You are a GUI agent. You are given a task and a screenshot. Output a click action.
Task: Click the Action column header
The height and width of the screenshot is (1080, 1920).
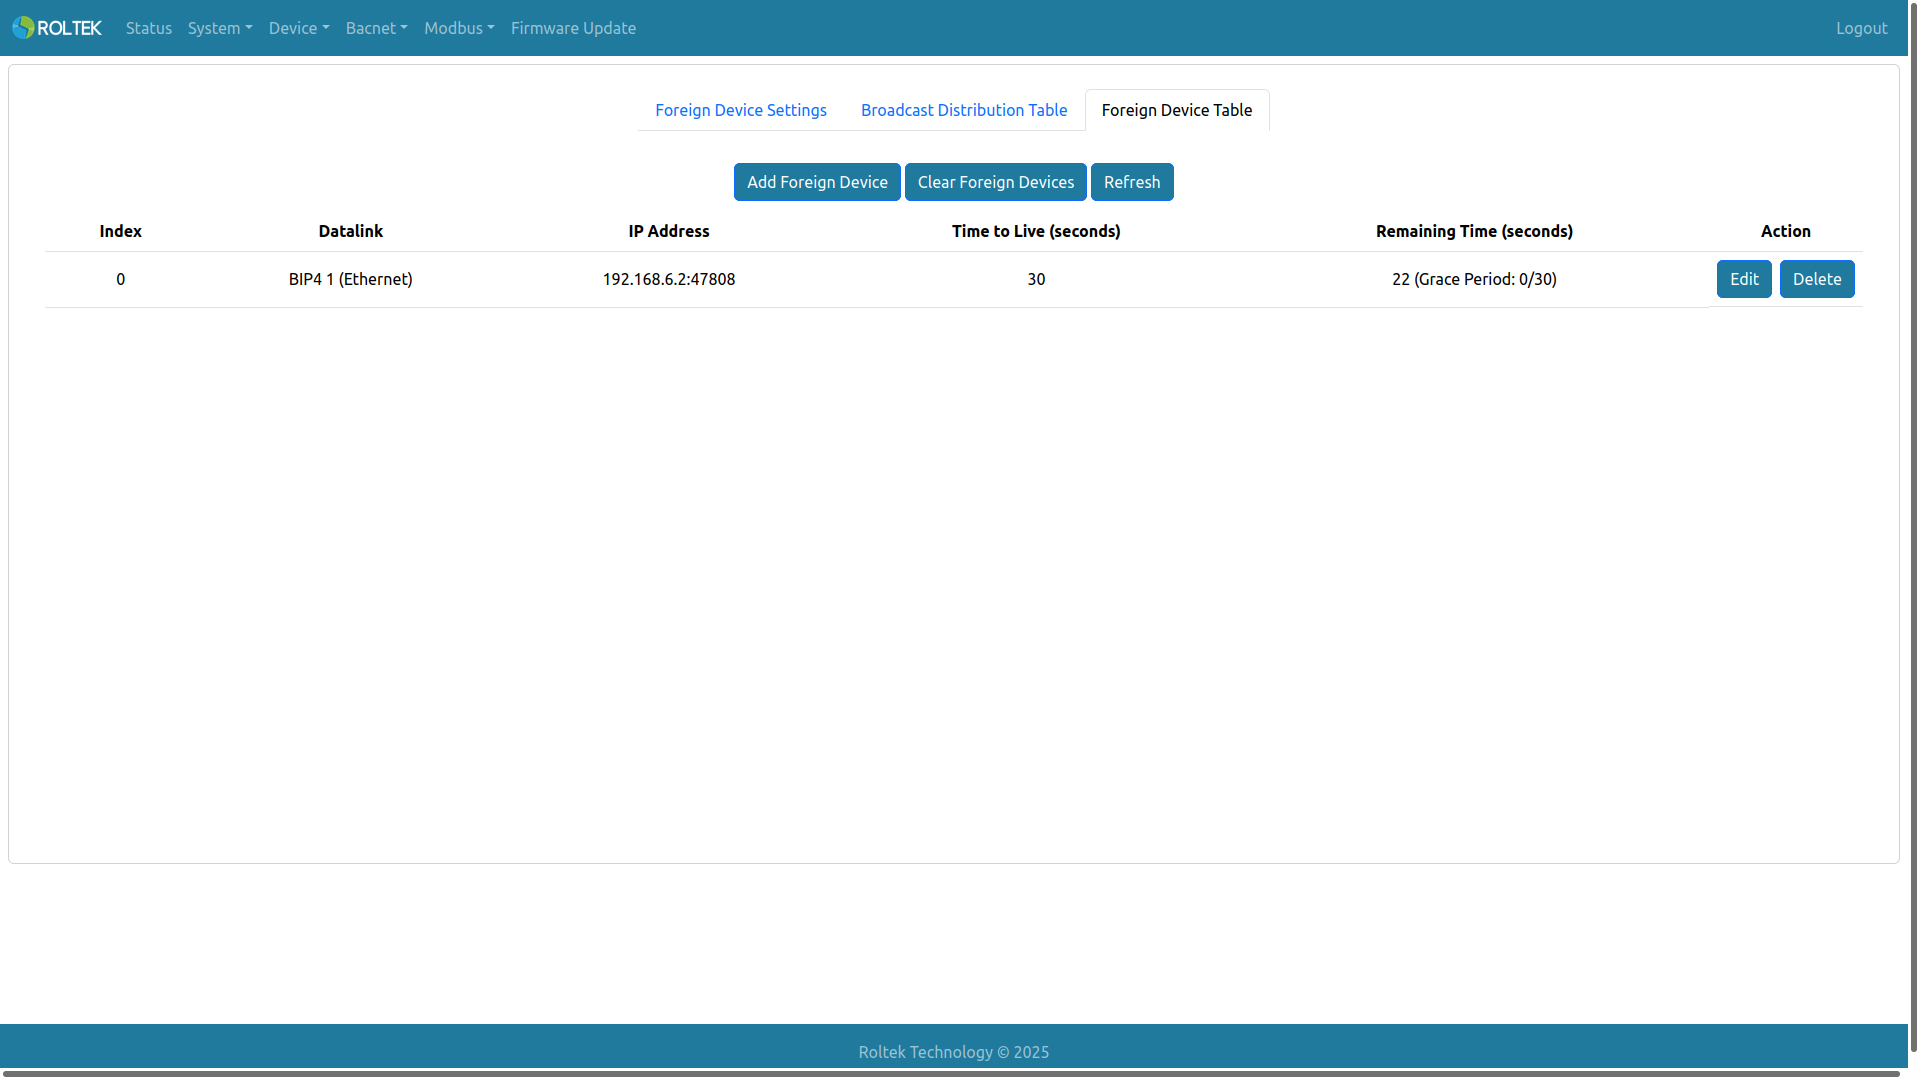pos(1786,231)
